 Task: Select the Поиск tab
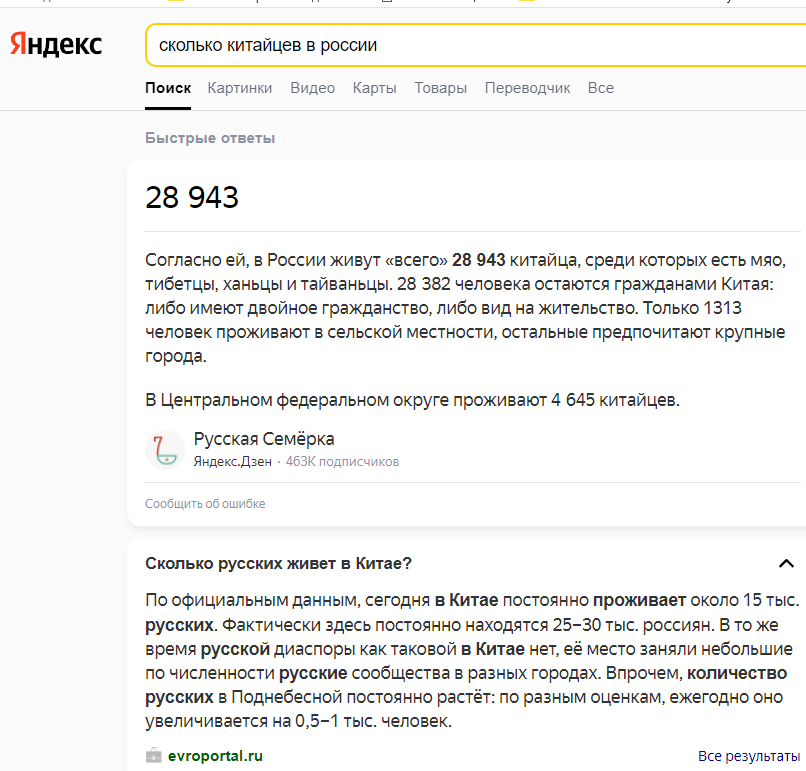pos(168,88)
